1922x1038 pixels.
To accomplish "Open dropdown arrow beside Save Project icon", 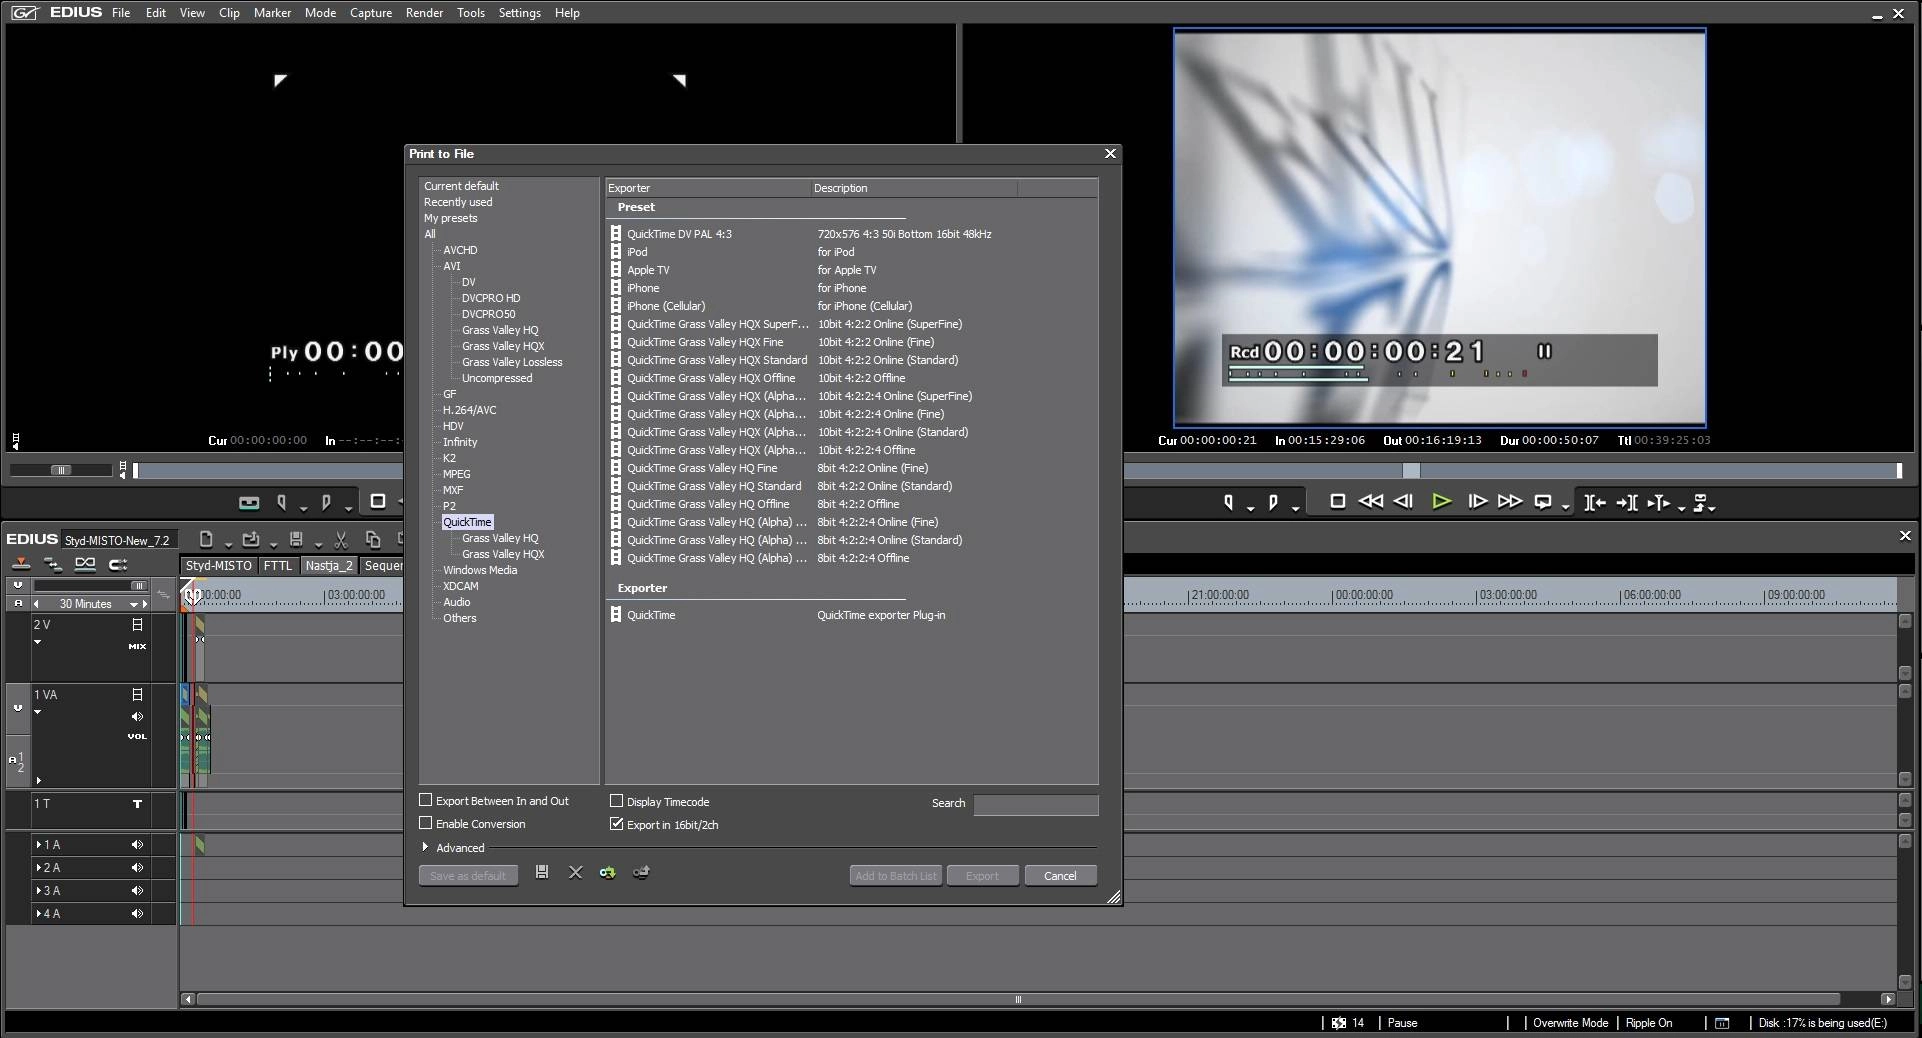I will 318,544.
